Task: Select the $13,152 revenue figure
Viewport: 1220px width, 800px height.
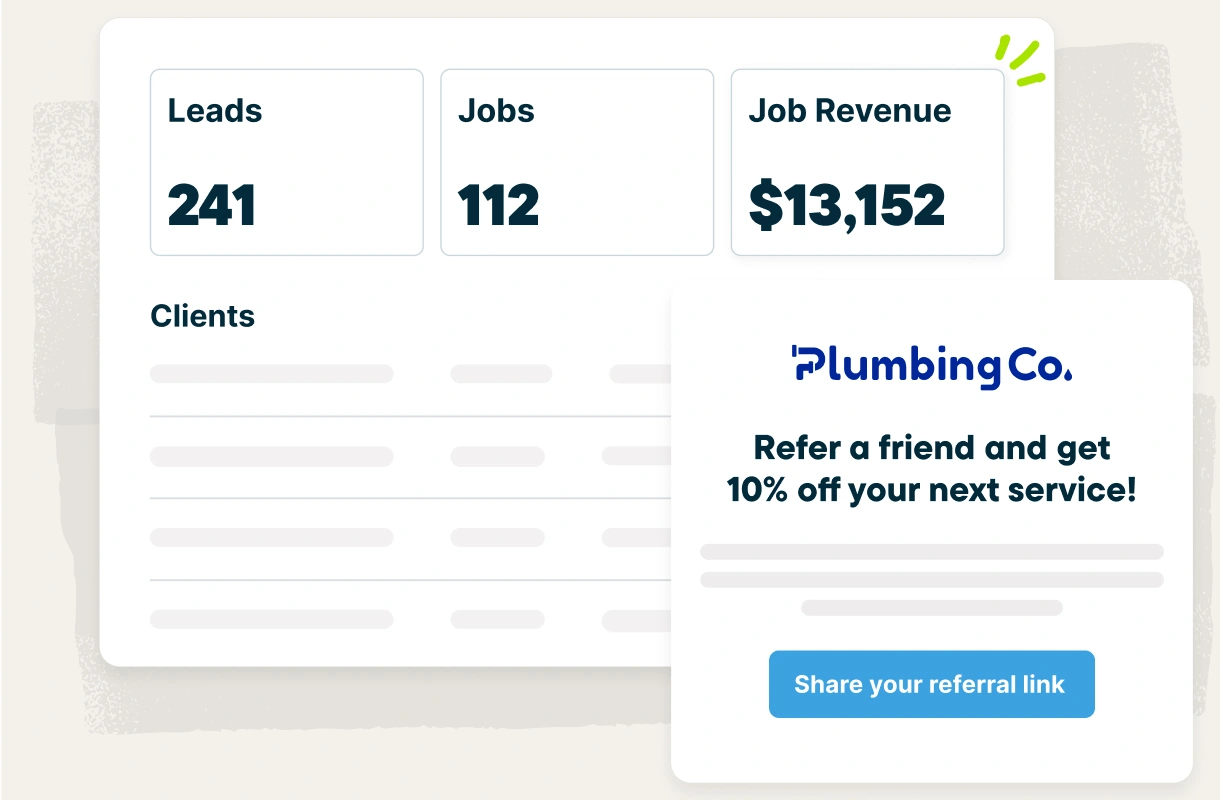Action: [846, 205]
